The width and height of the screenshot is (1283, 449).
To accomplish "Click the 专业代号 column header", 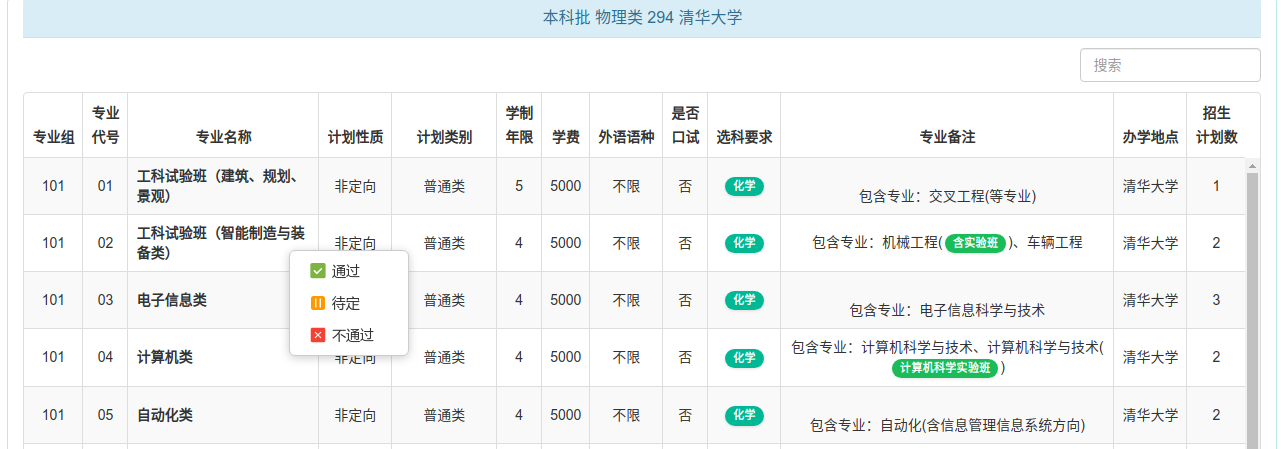I will click(x=105, y=125).
